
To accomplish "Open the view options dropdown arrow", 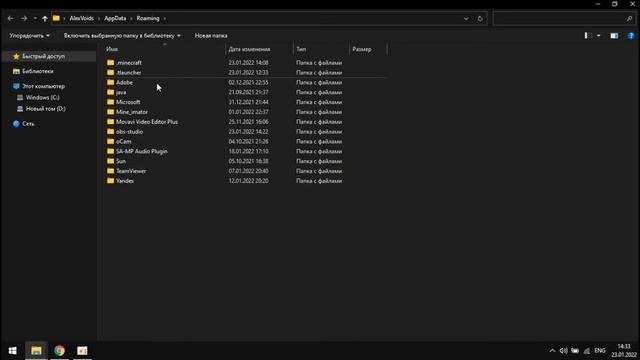I will 599,36.
